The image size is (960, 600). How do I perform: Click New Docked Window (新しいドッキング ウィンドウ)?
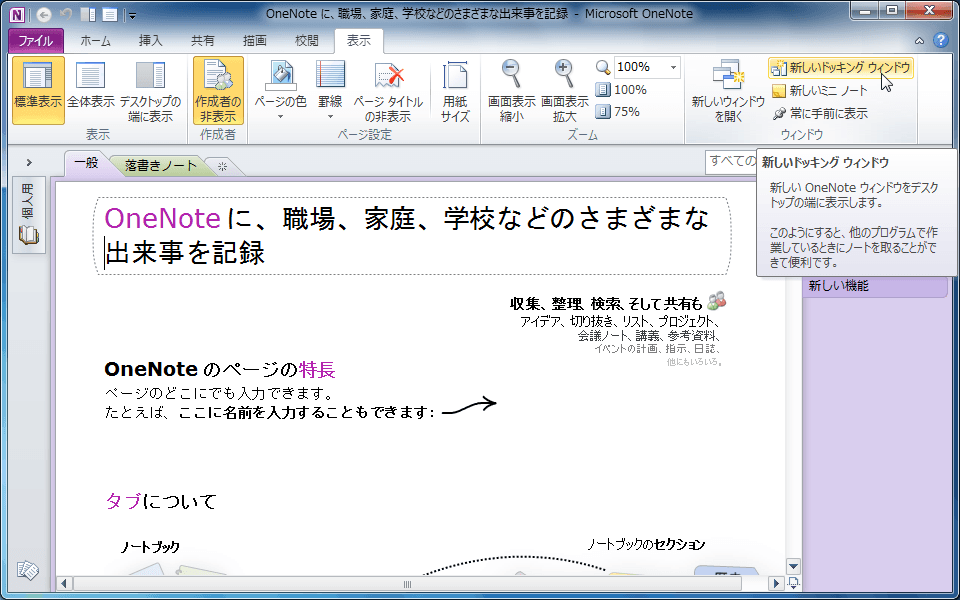(x=841, y=67)
